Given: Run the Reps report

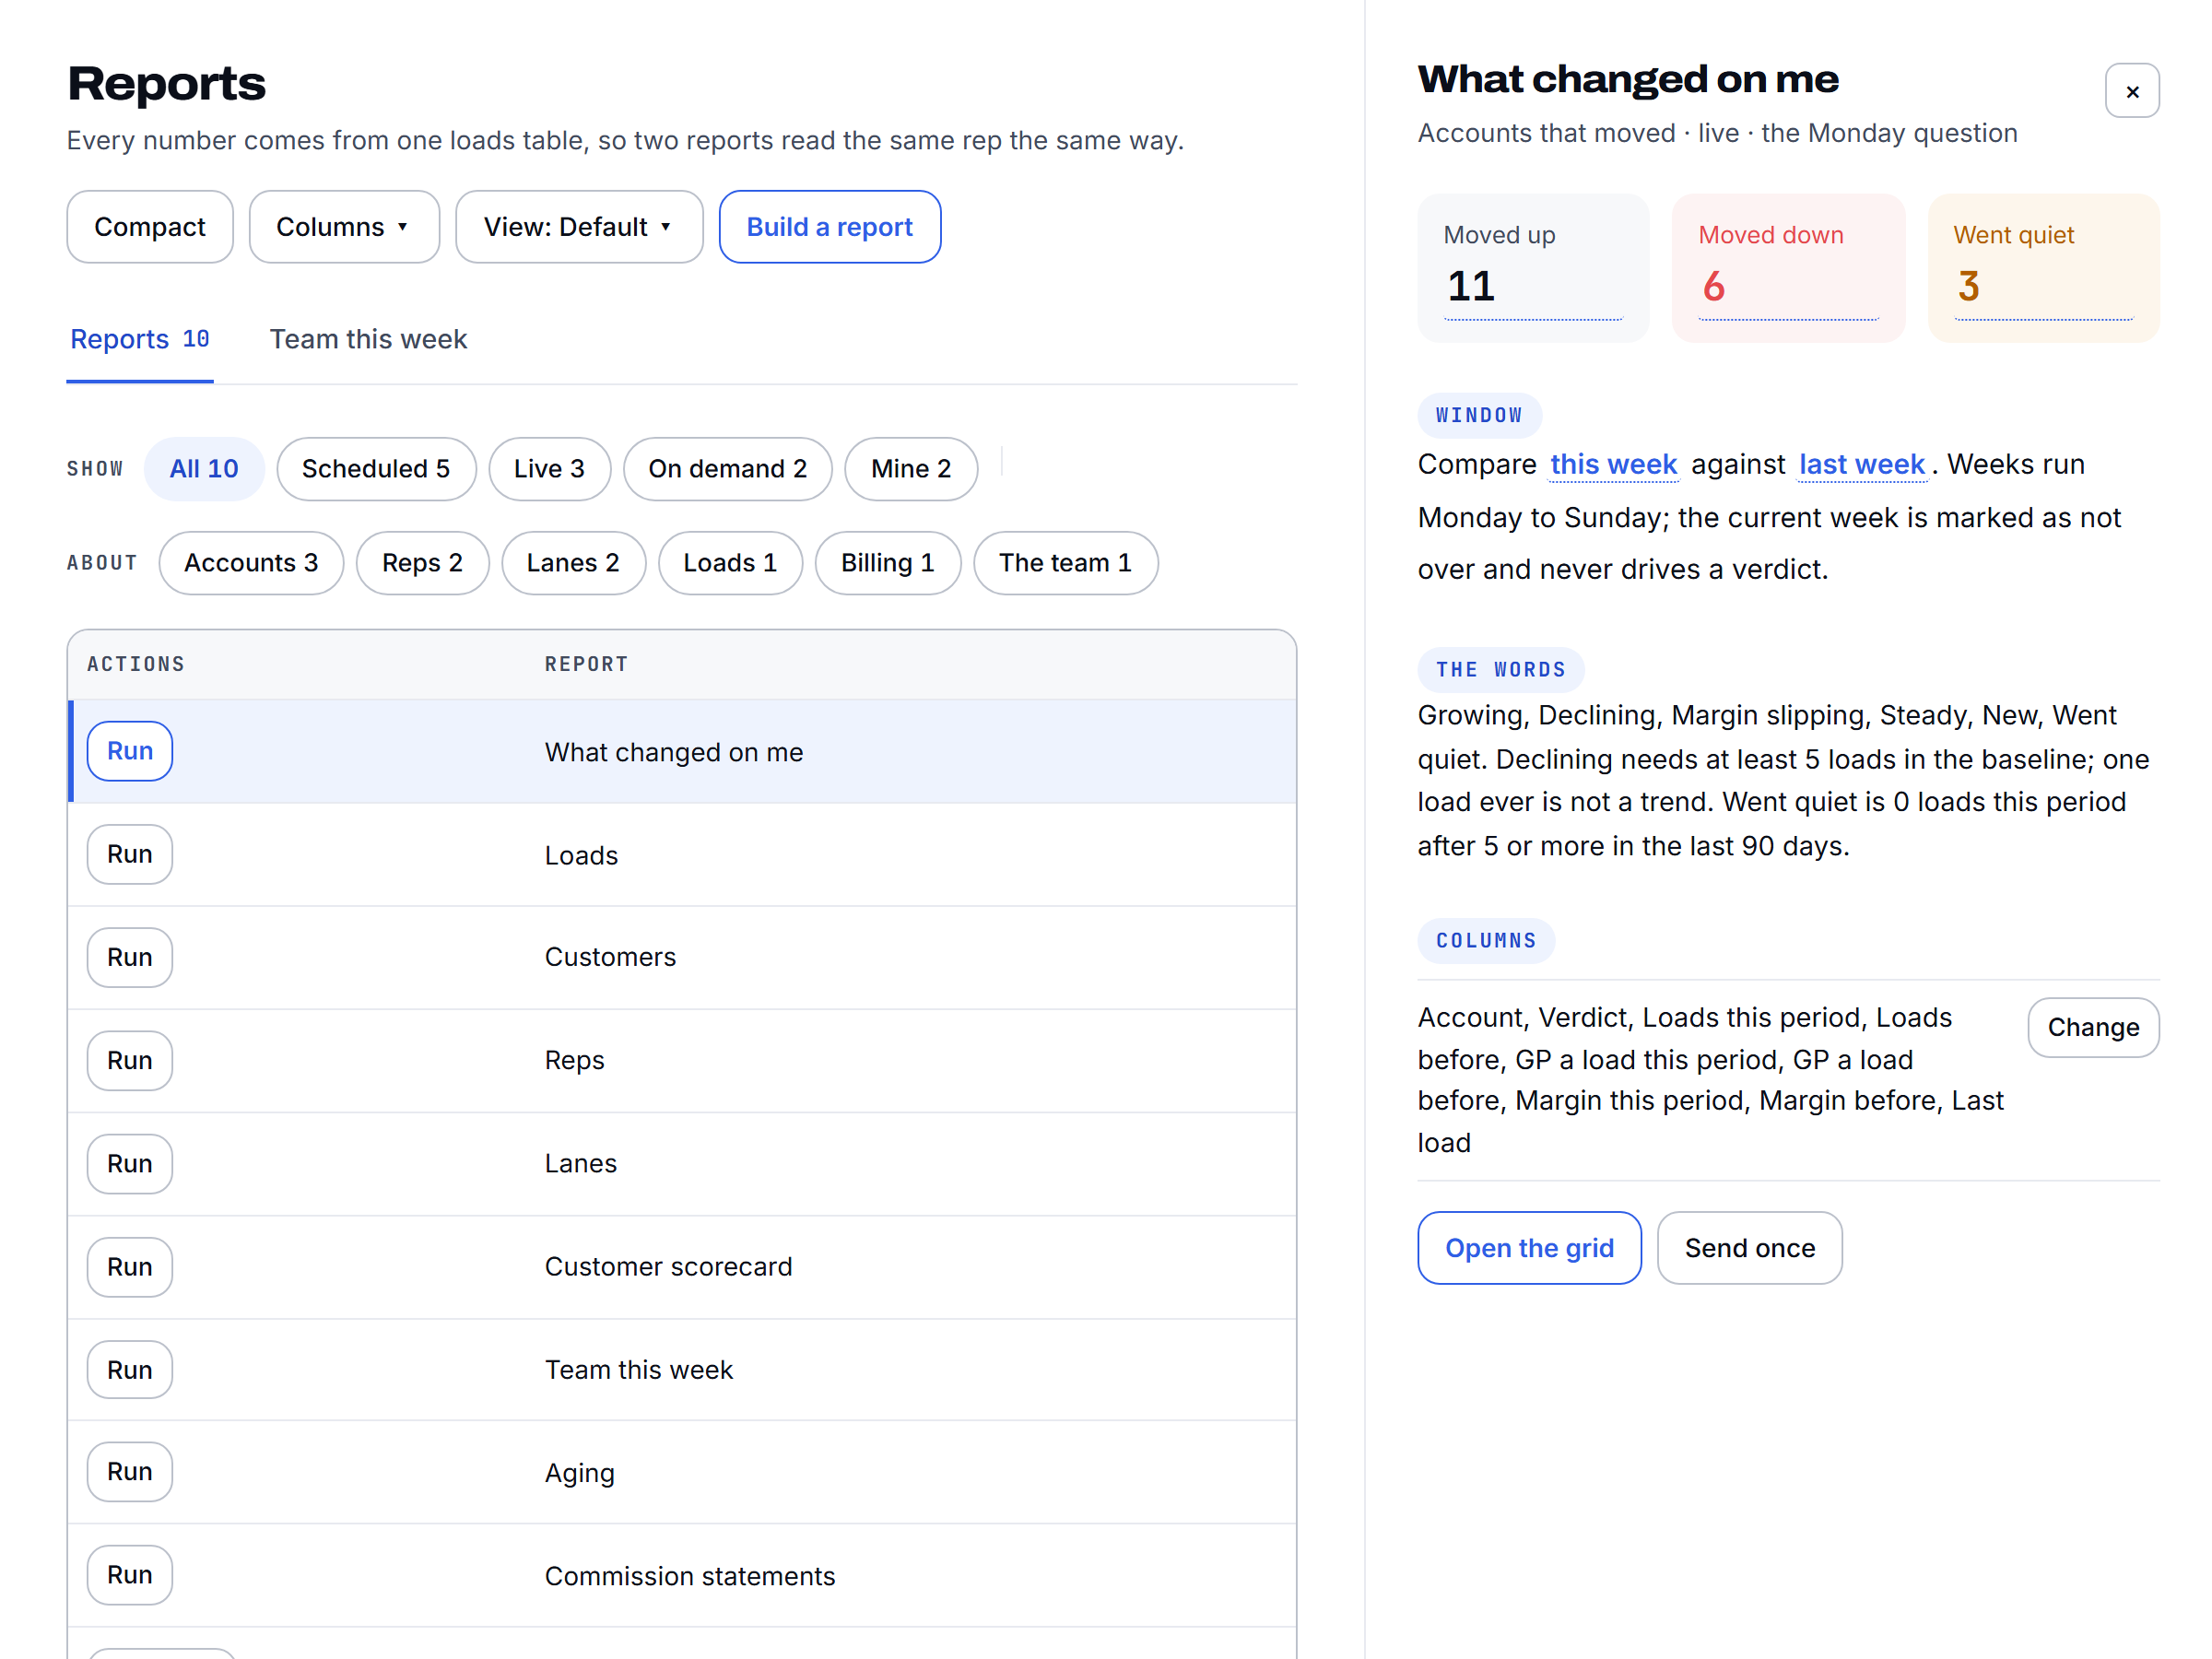Looking at the screenshot, I should pyautogui.click(x=130, y=1060).
